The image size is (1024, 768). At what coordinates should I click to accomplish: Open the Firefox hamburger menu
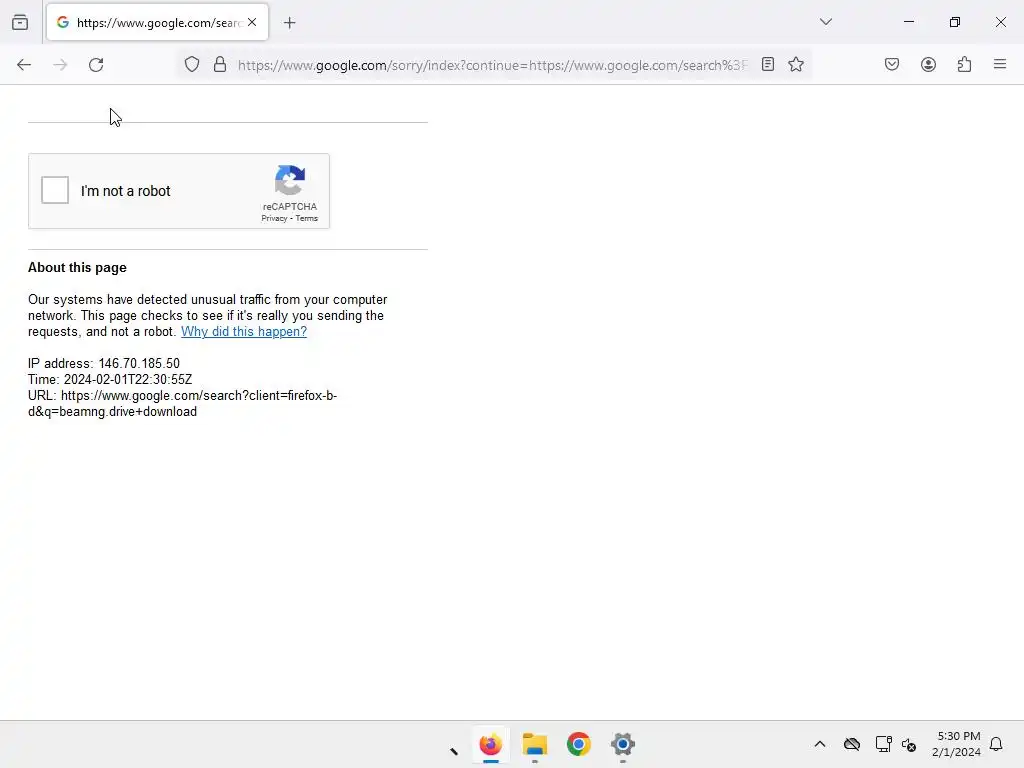pos(1000,64)
